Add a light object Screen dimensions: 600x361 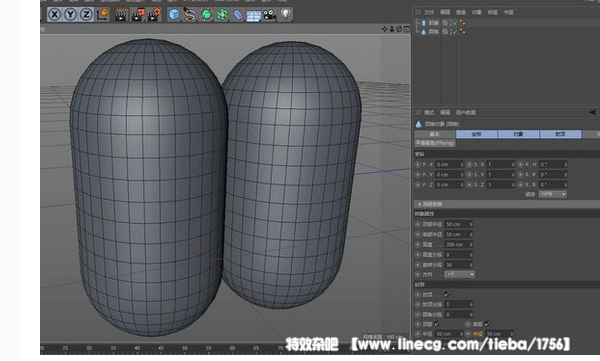[286, 15]
